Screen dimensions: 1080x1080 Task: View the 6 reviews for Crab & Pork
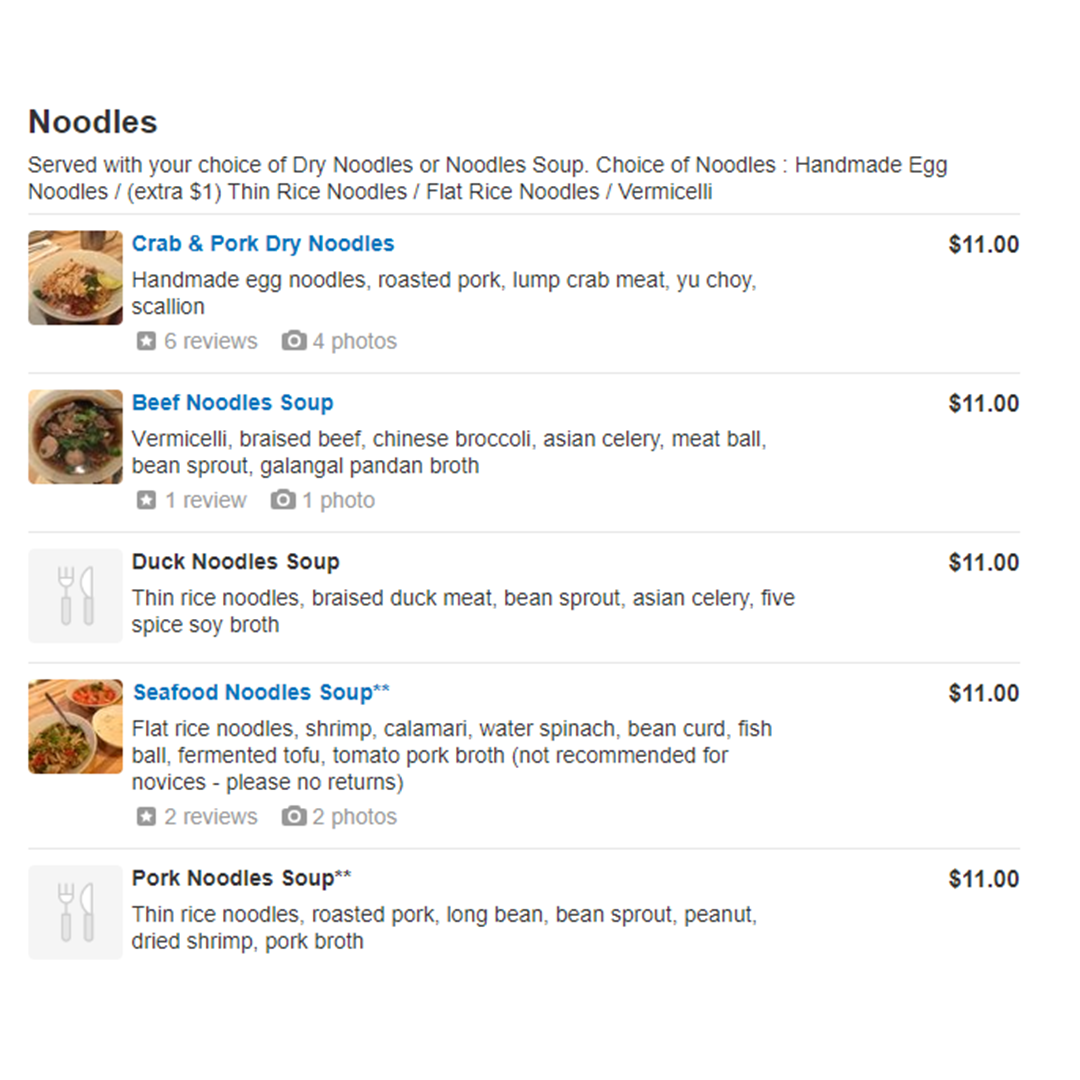pos(211,341)
